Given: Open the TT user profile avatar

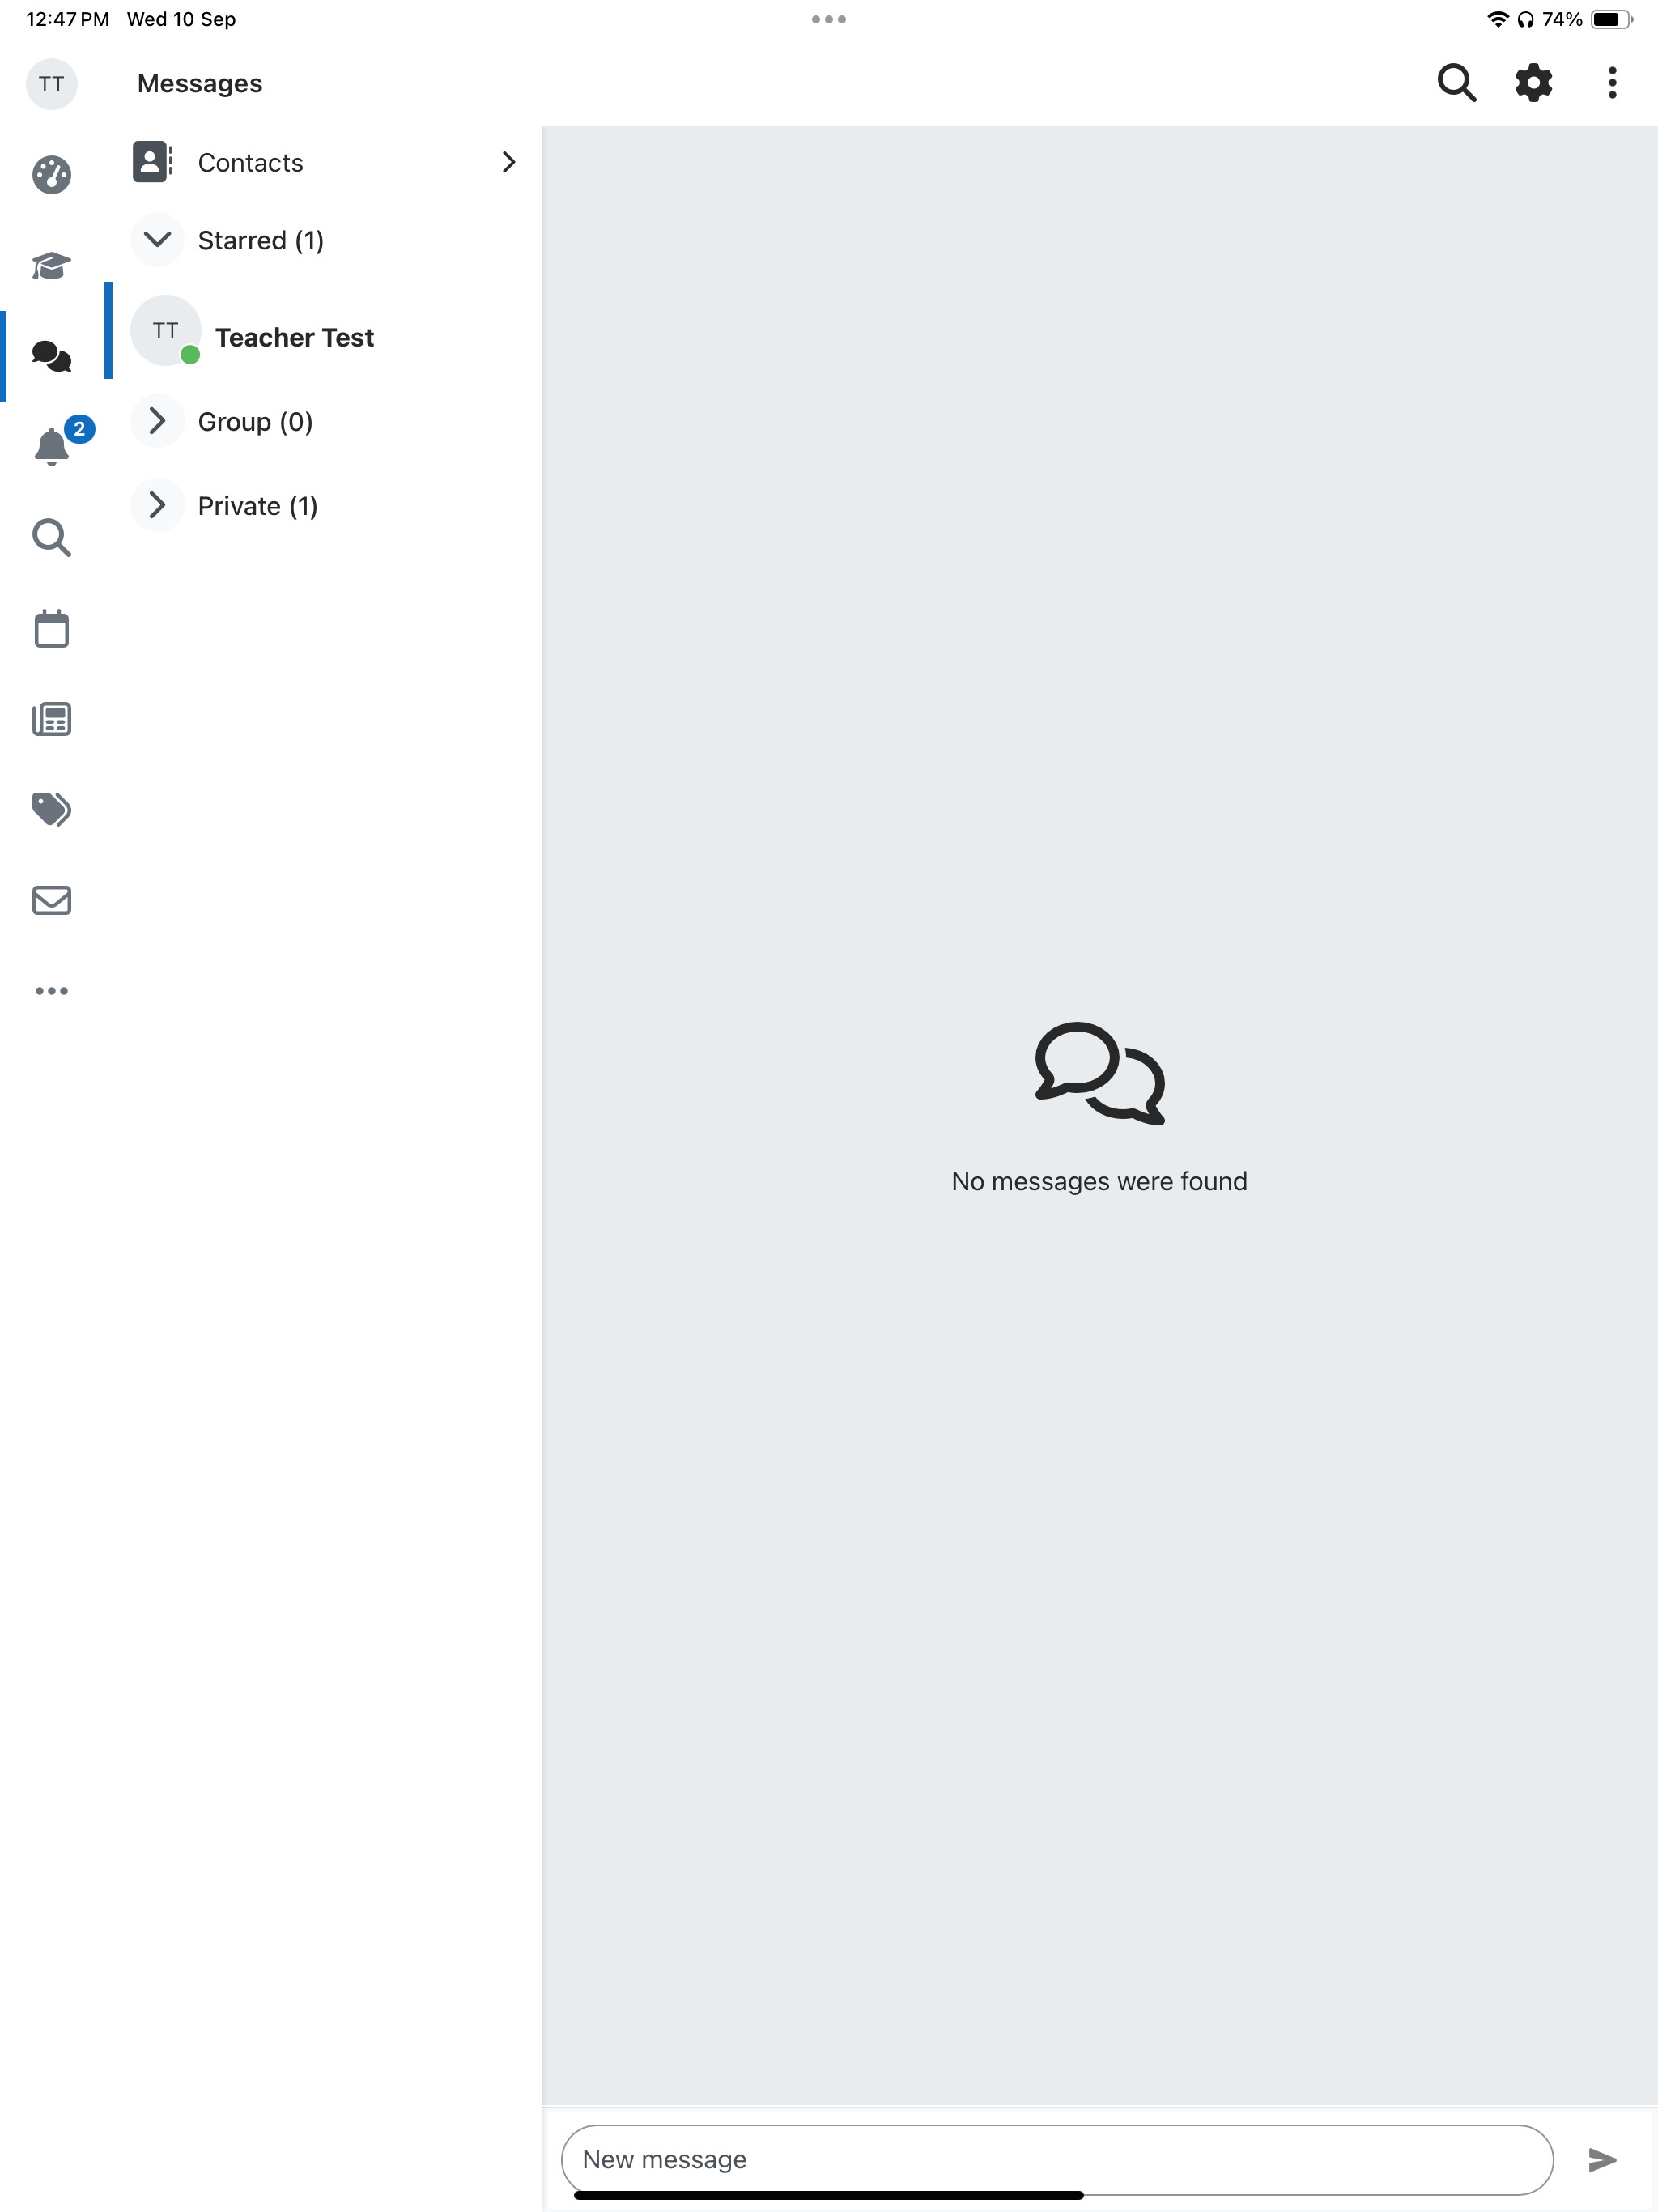Looking at the screenshot, I should click(51, 84).
